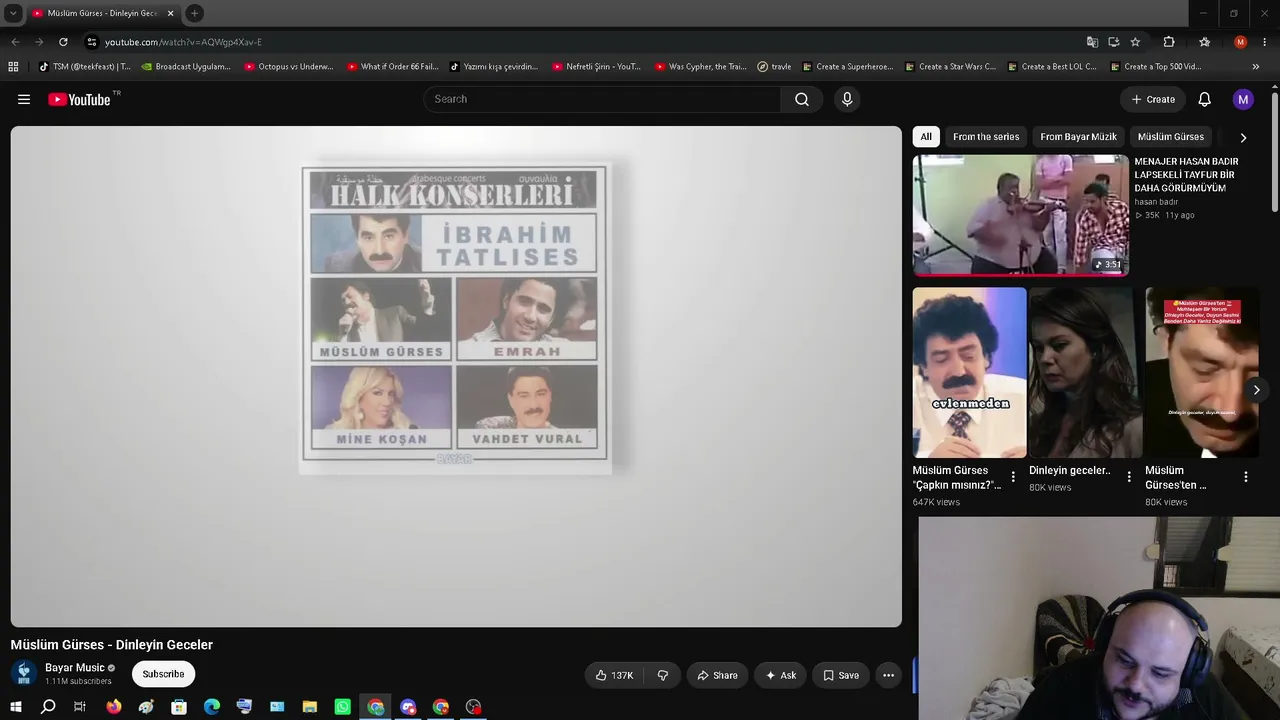Focus the YouTube search field
This screenshot has width=1280, height=720.
tap(602, 99)
